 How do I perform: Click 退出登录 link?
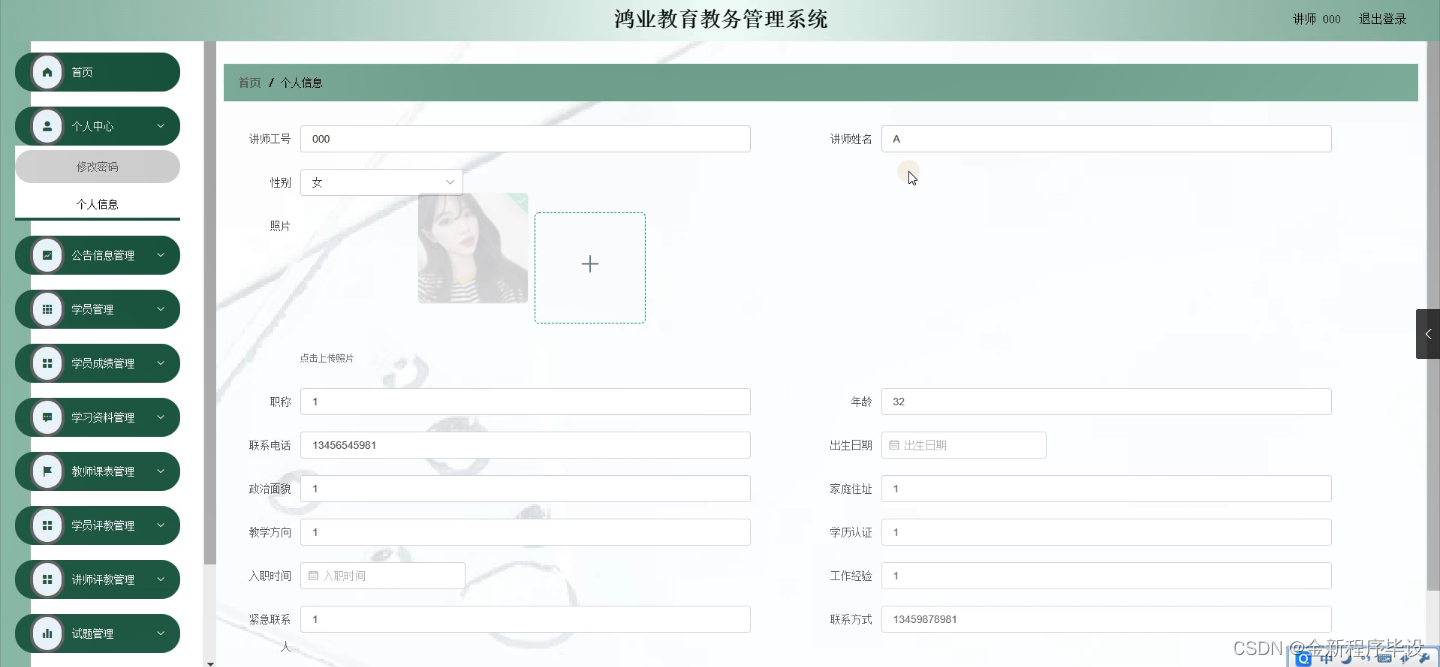coord(1382,19)
